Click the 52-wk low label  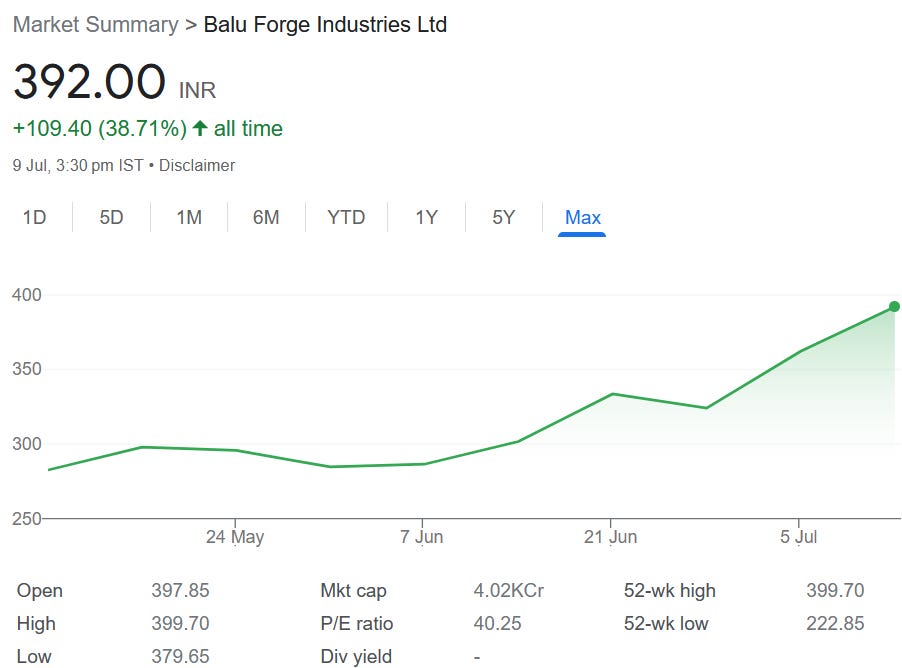point(666,623)
